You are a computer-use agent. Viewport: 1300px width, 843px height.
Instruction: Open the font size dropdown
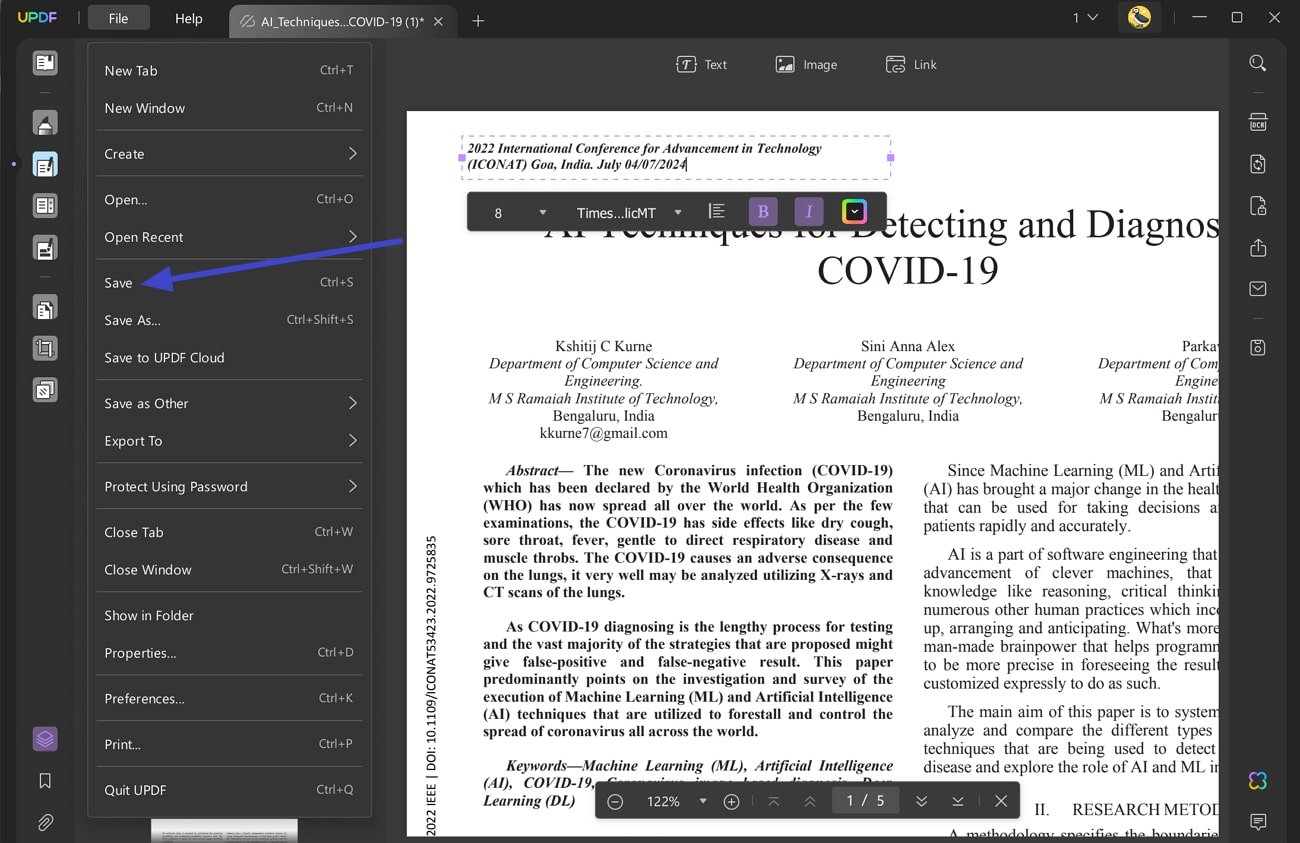pyautogui.click(x=542, y=212)
